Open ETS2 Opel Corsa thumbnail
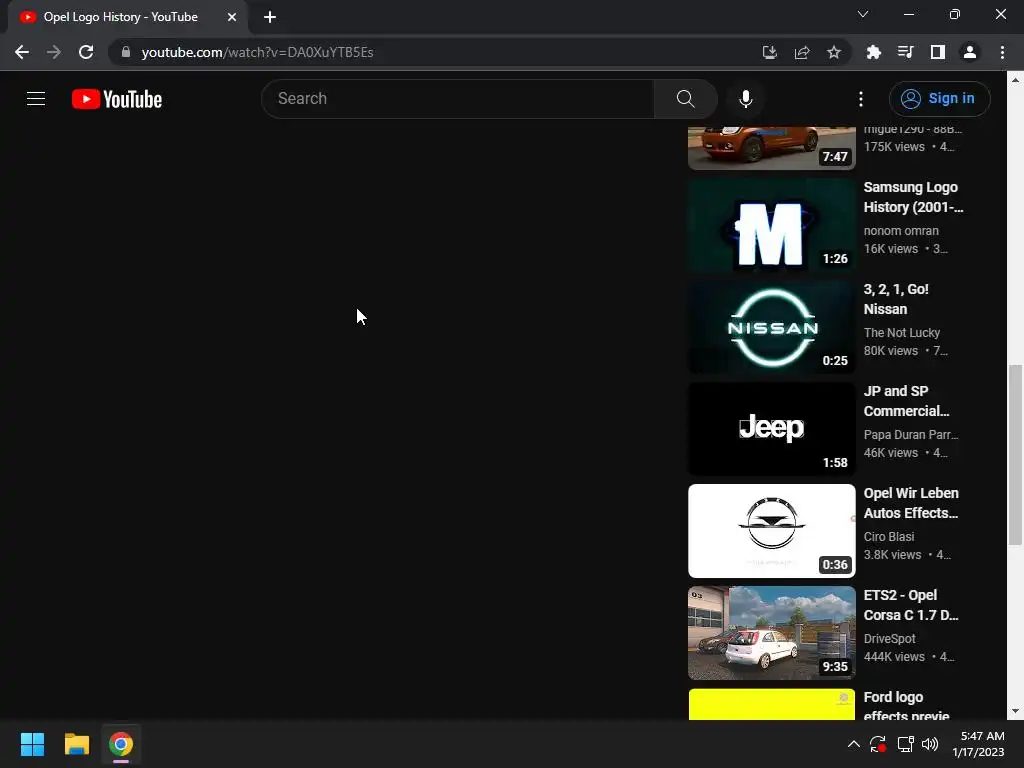This screenshot has height=768, width=1024. [x=771, y=633]
